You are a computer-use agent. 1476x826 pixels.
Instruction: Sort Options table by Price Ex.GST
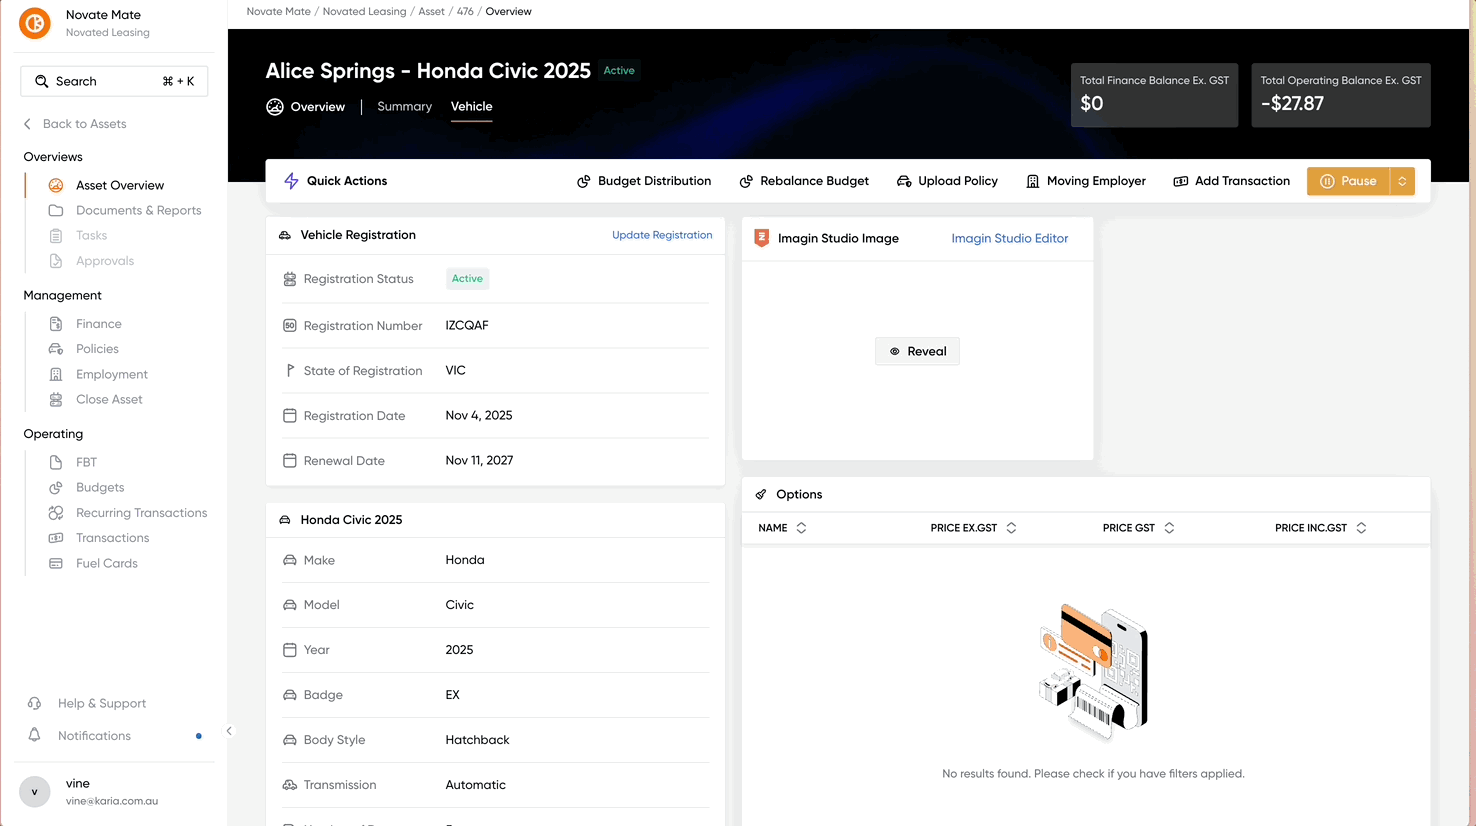coord(1011,528)
